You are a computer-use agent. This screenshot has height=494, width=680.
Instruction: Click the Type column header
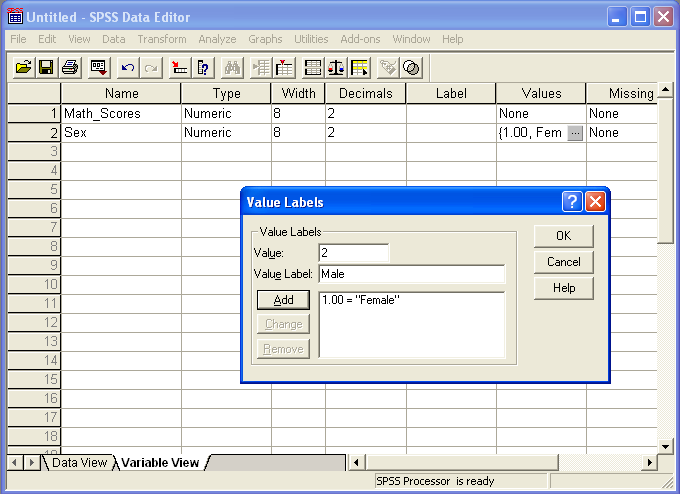point(226,93)
